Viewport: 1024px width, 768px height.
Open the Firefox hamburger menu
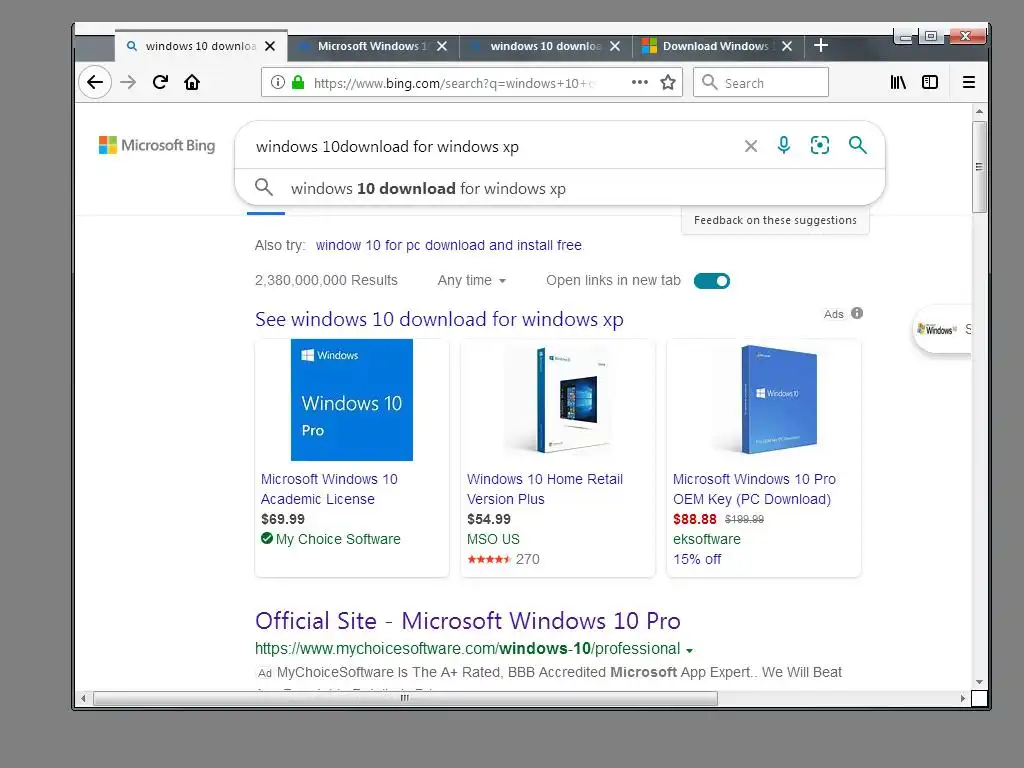[x=969, y=82]
